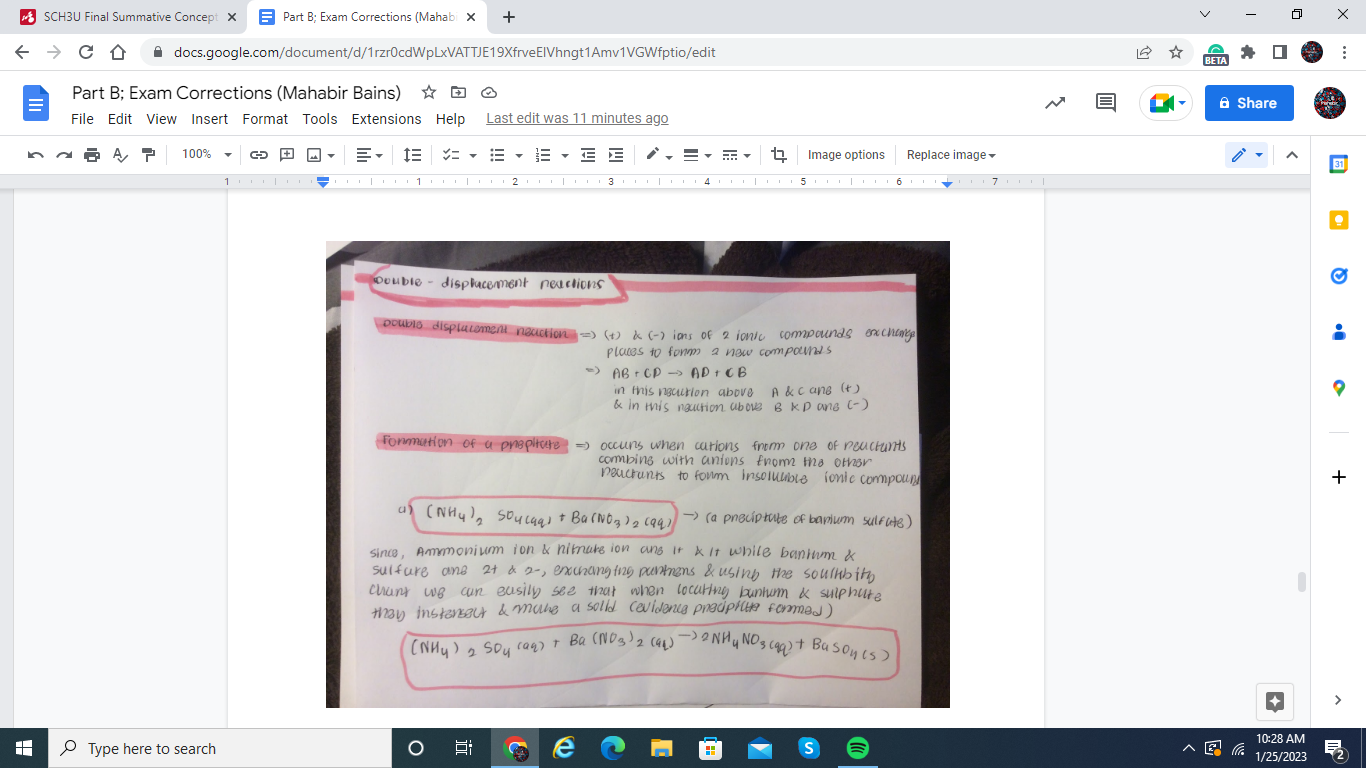Viewport: 1366px width, 768px height.
Task: Open the zoom level dropdown
Action: click(206, 155)
